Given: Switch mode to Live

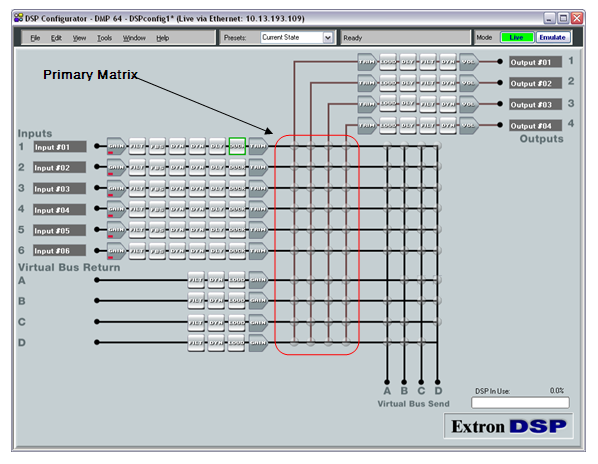Looking at the screenshot, I should [x=517, y=37].
